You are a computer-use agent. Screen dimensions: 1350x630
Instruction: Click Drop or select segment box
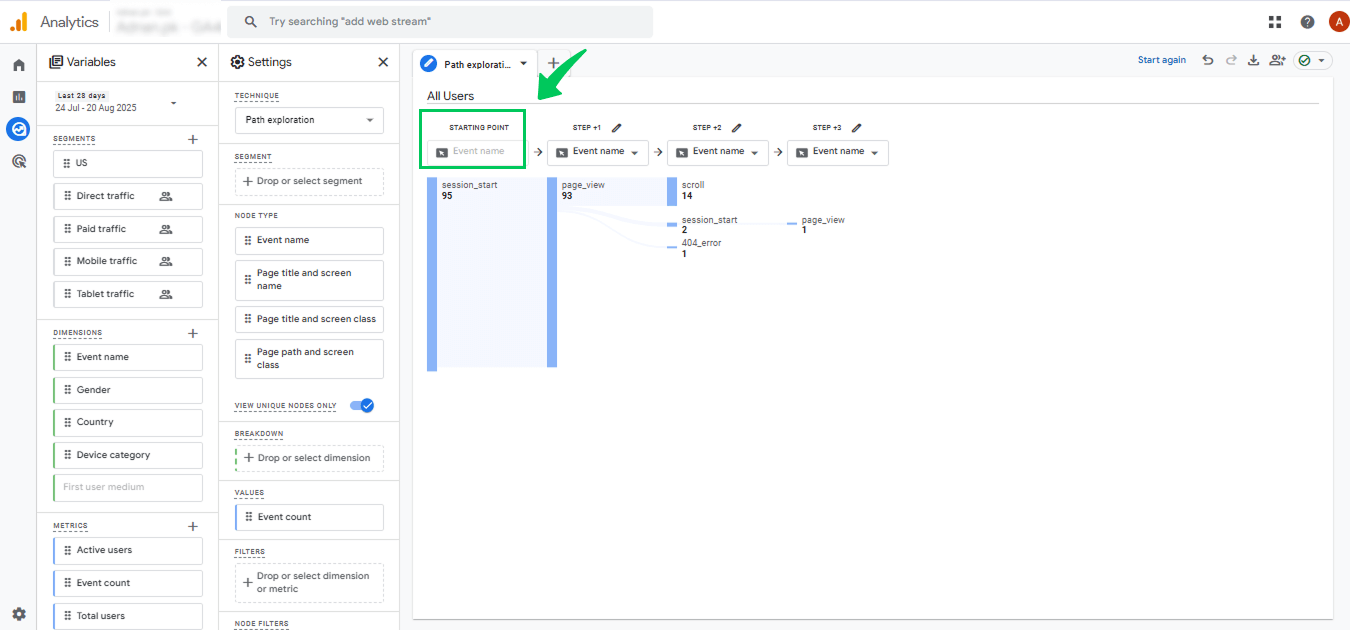[x=309, y=182]
